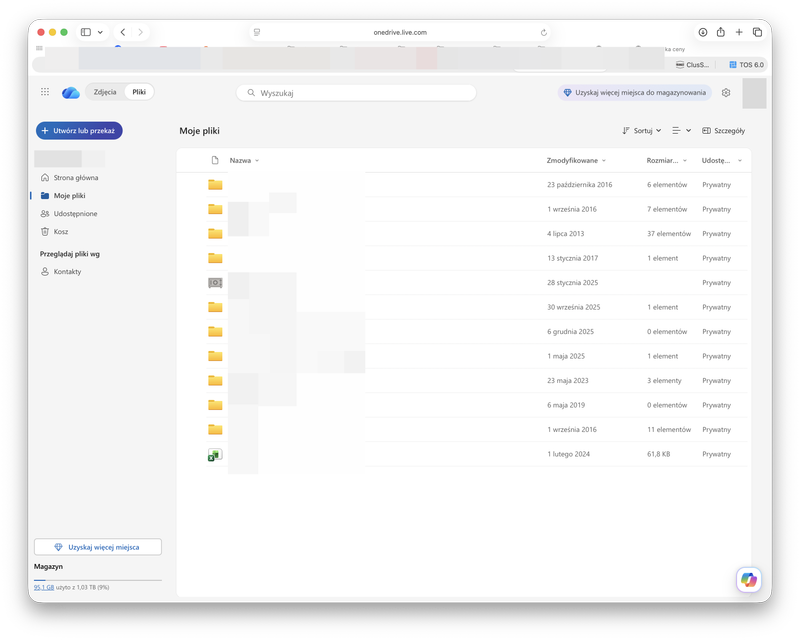Click the 61,8 KB size cell
The image size is (800, 640).
(659, 454)
